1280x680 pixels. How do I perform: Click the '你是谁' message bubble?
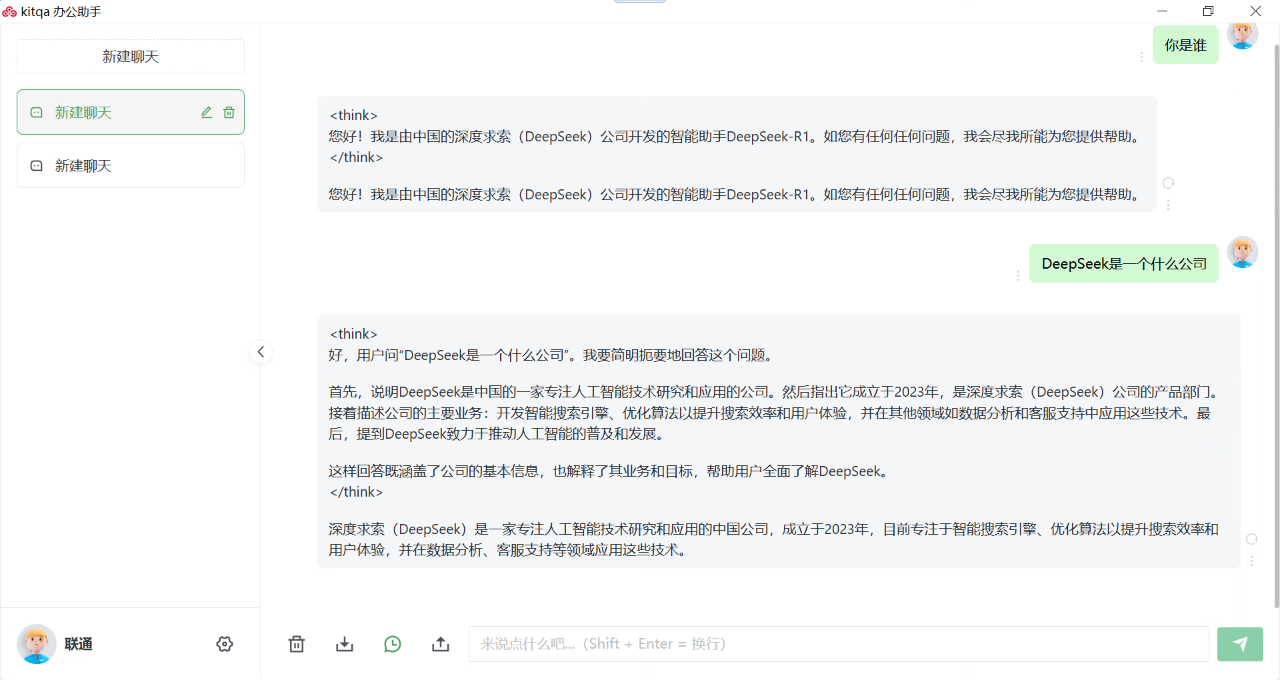coord(1186,45)
